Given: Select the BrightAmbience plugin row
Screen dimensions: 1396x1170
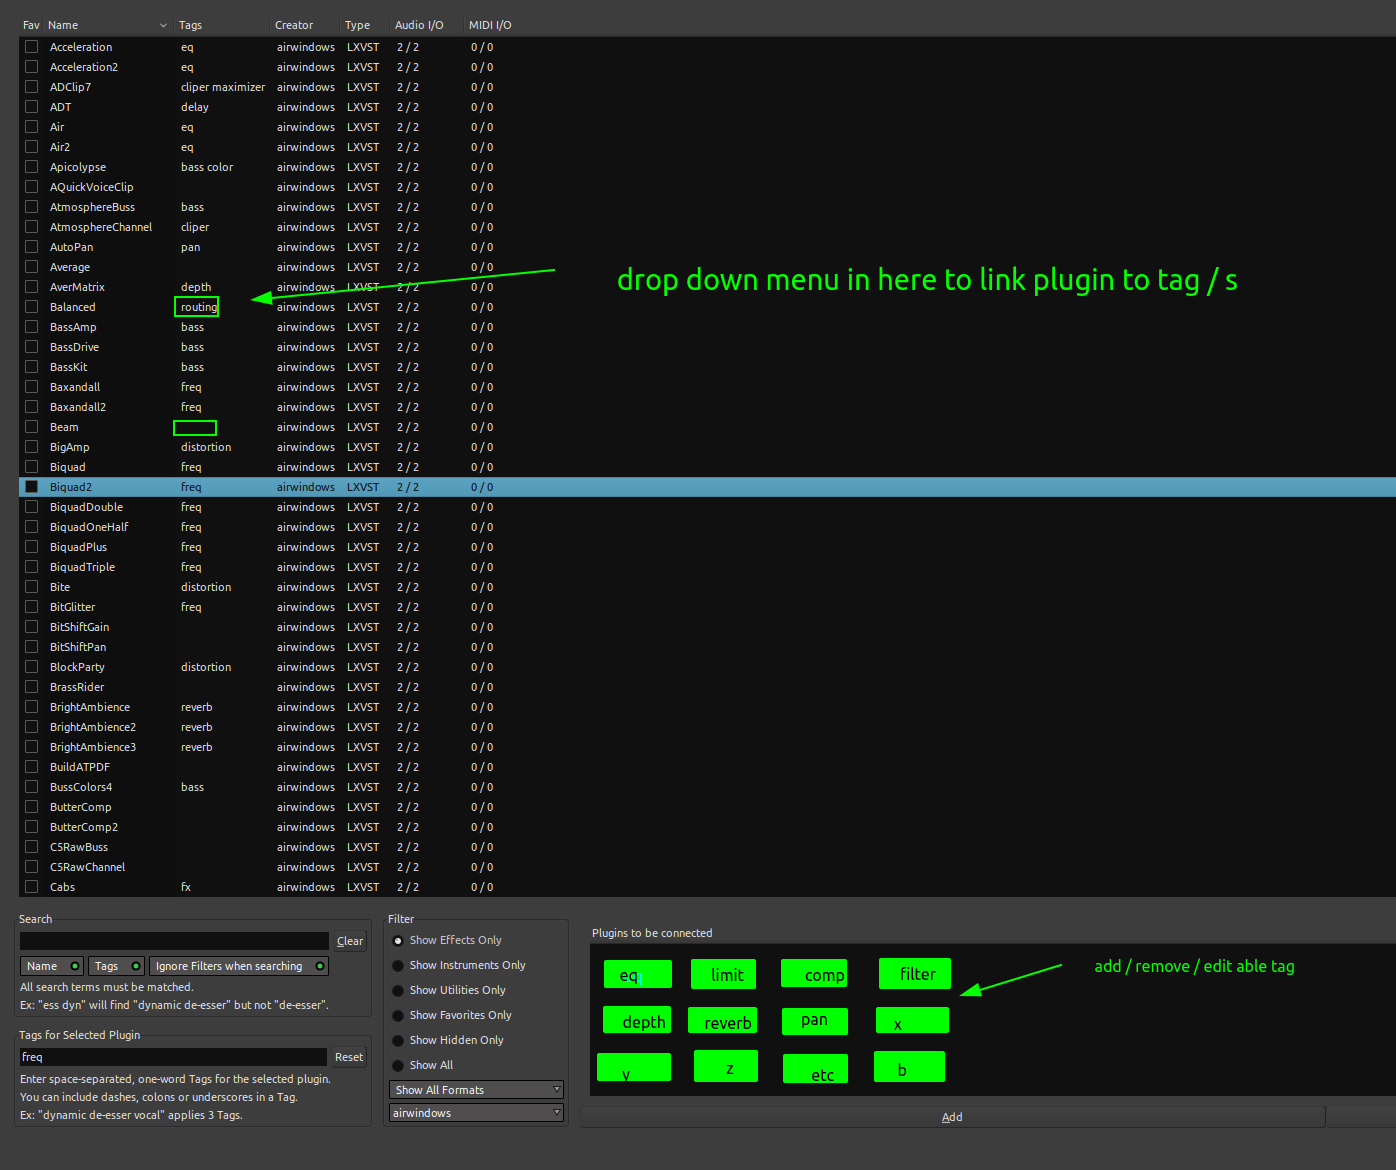Looking at the screenshot, I should [90, 707].
